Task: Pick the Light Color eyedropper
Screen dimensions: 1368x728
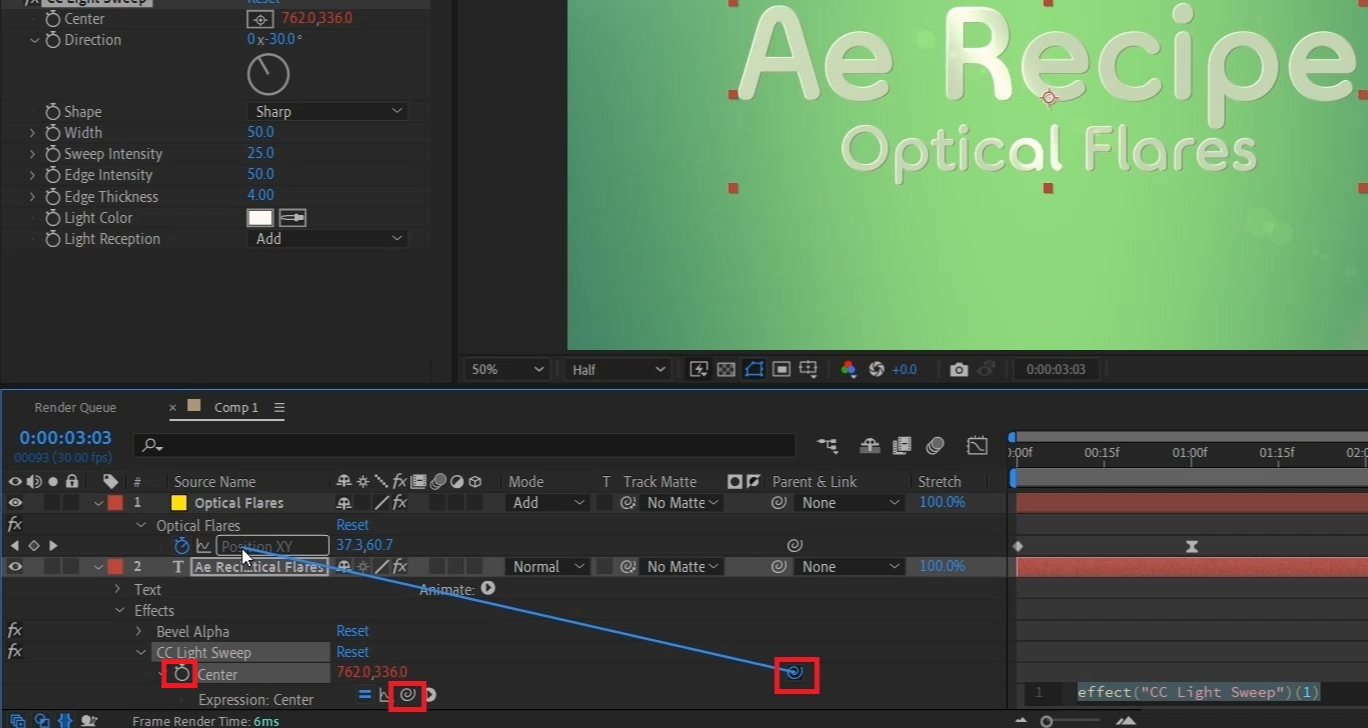Action: point(292,218)
